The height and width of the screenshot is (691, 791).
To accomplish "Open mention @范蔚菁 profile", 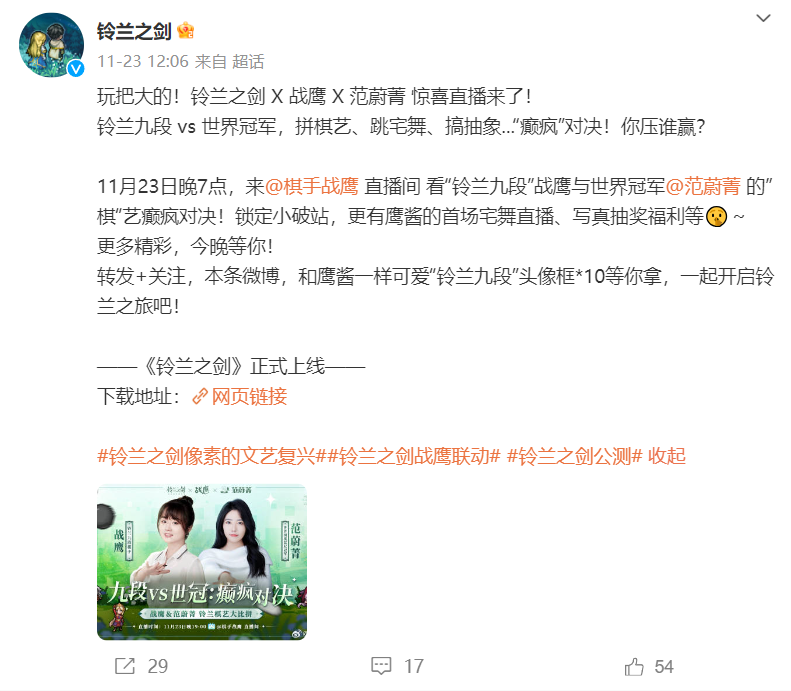I will (x=703, y=187).
